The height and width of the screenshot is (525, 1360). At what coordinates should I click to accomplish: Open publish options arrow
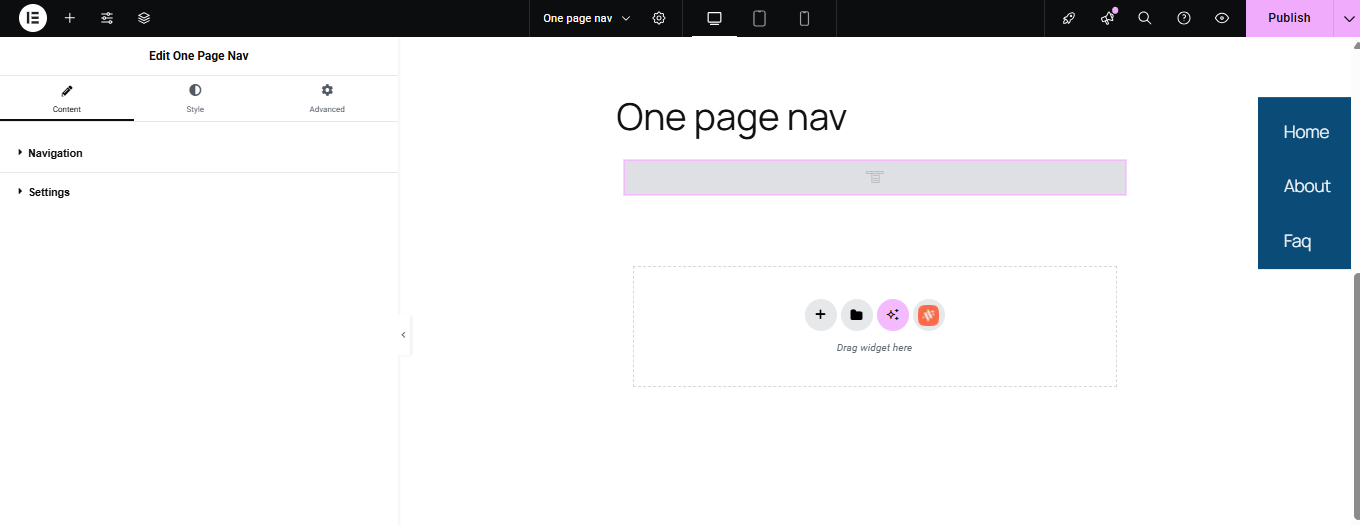click(1348, 18)
